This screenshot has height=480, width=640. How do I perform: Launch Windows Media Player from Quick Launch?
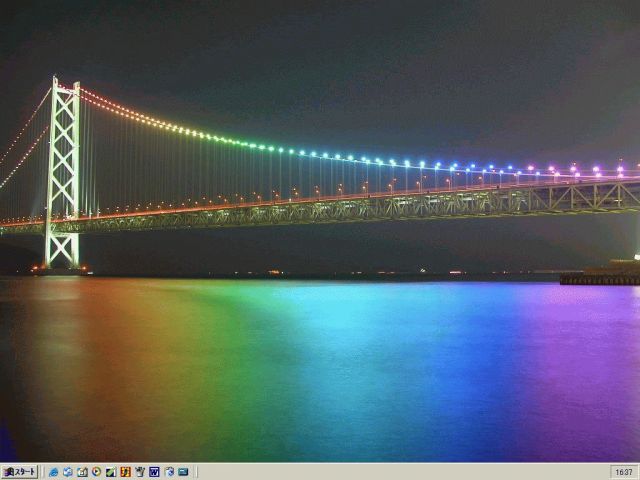tap(97, 472)
